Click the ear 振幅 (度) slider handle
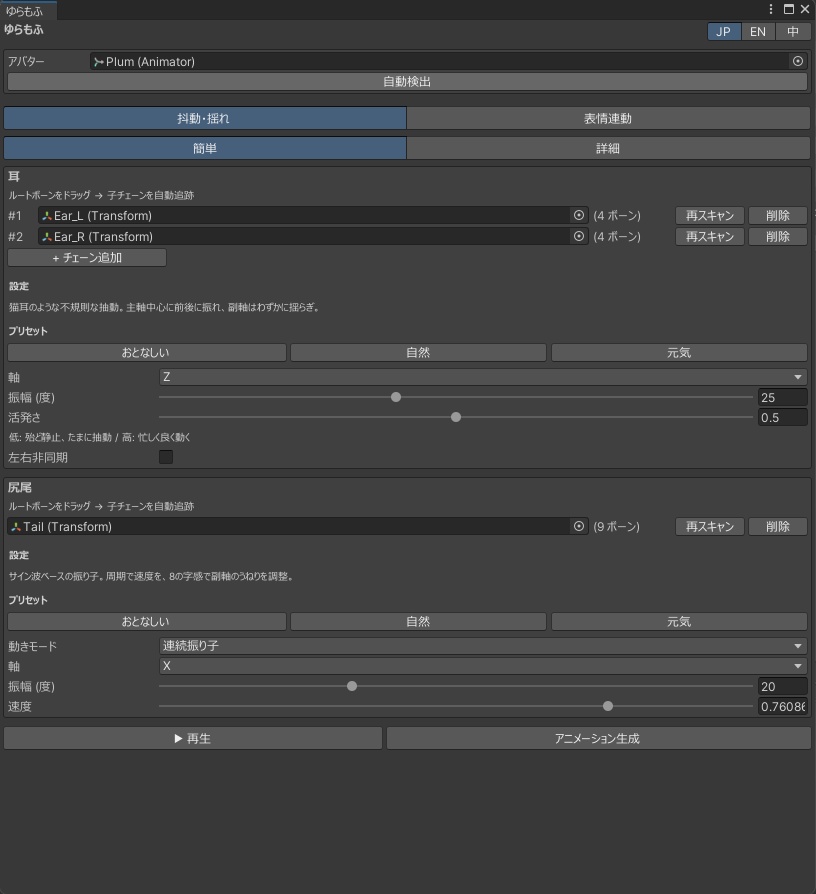Image resolution: width=816 pixels, height=894 pixels. tap(396, 397)
